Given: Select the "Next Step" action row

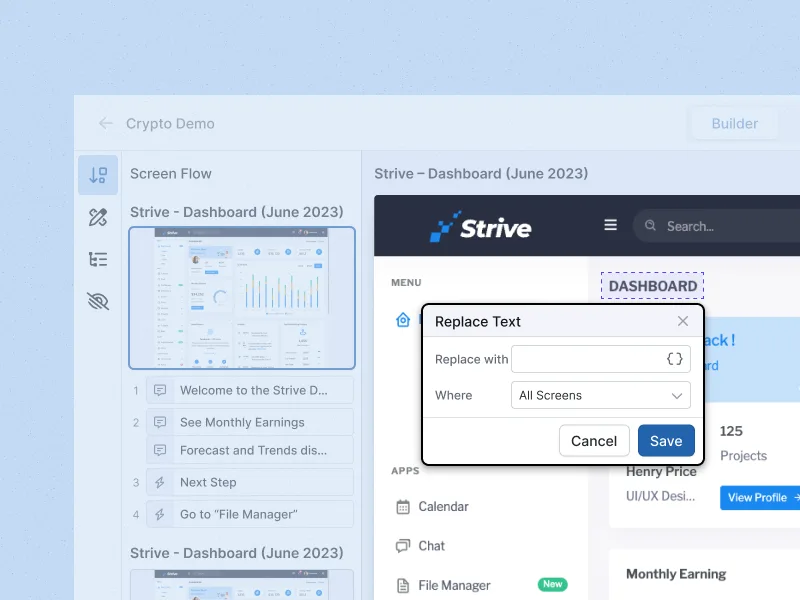Looking at the screenshot, I should click(250, 483).
